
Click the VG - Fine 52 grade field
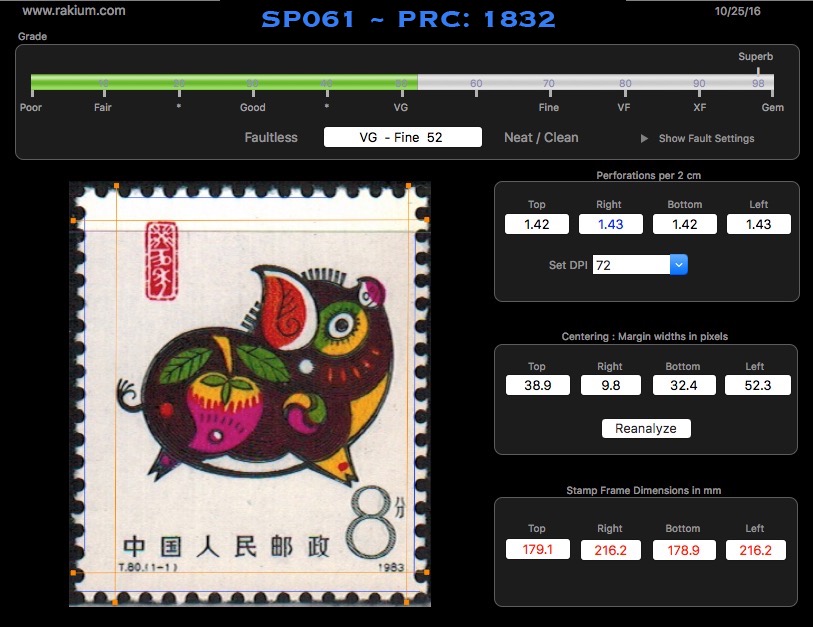click(402, 137)
